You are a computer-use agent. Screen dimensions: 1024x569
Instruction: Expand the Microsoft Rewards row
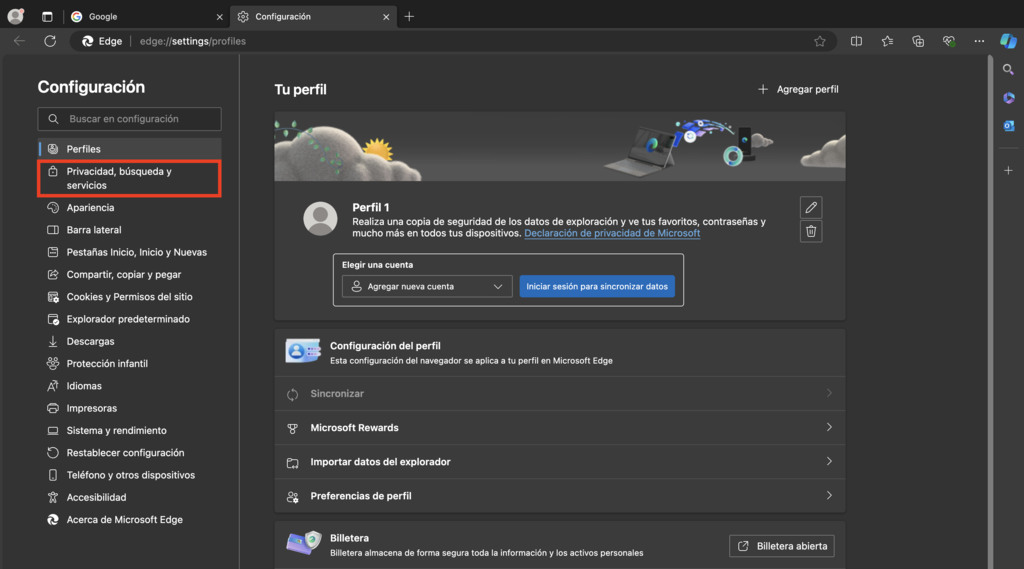(559, 428)
